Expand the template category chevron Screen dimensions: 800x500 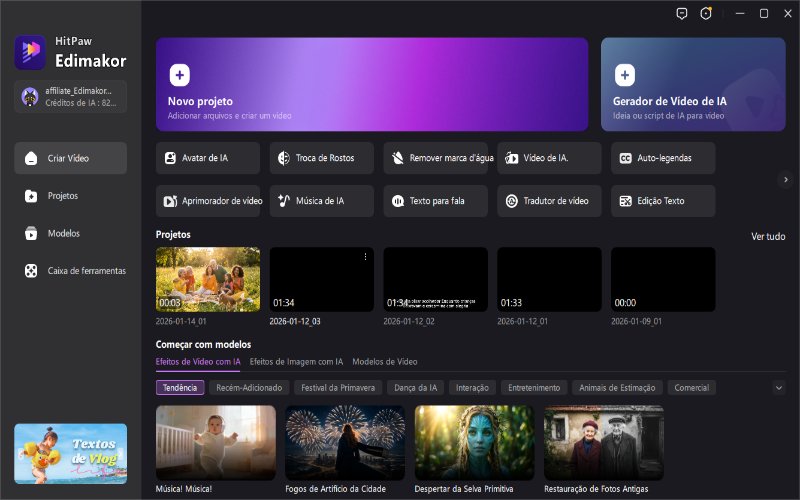tap(779, 388)
